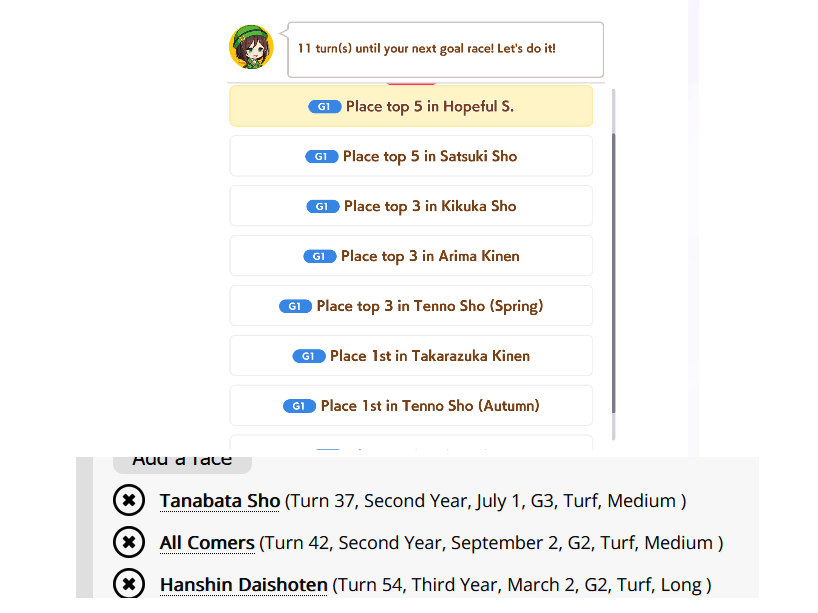Select the Place top 5 in Hopeful S. goal
Viewport: 818px width, 613px height.
[x=411, y=106]
